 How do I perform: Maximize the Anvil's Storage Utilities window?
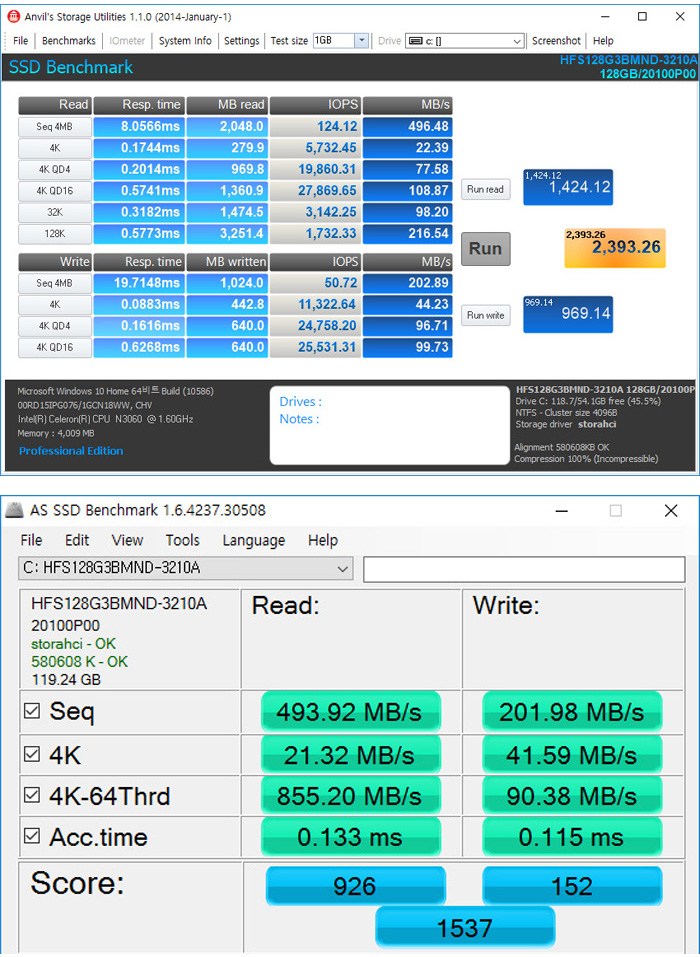642,16
